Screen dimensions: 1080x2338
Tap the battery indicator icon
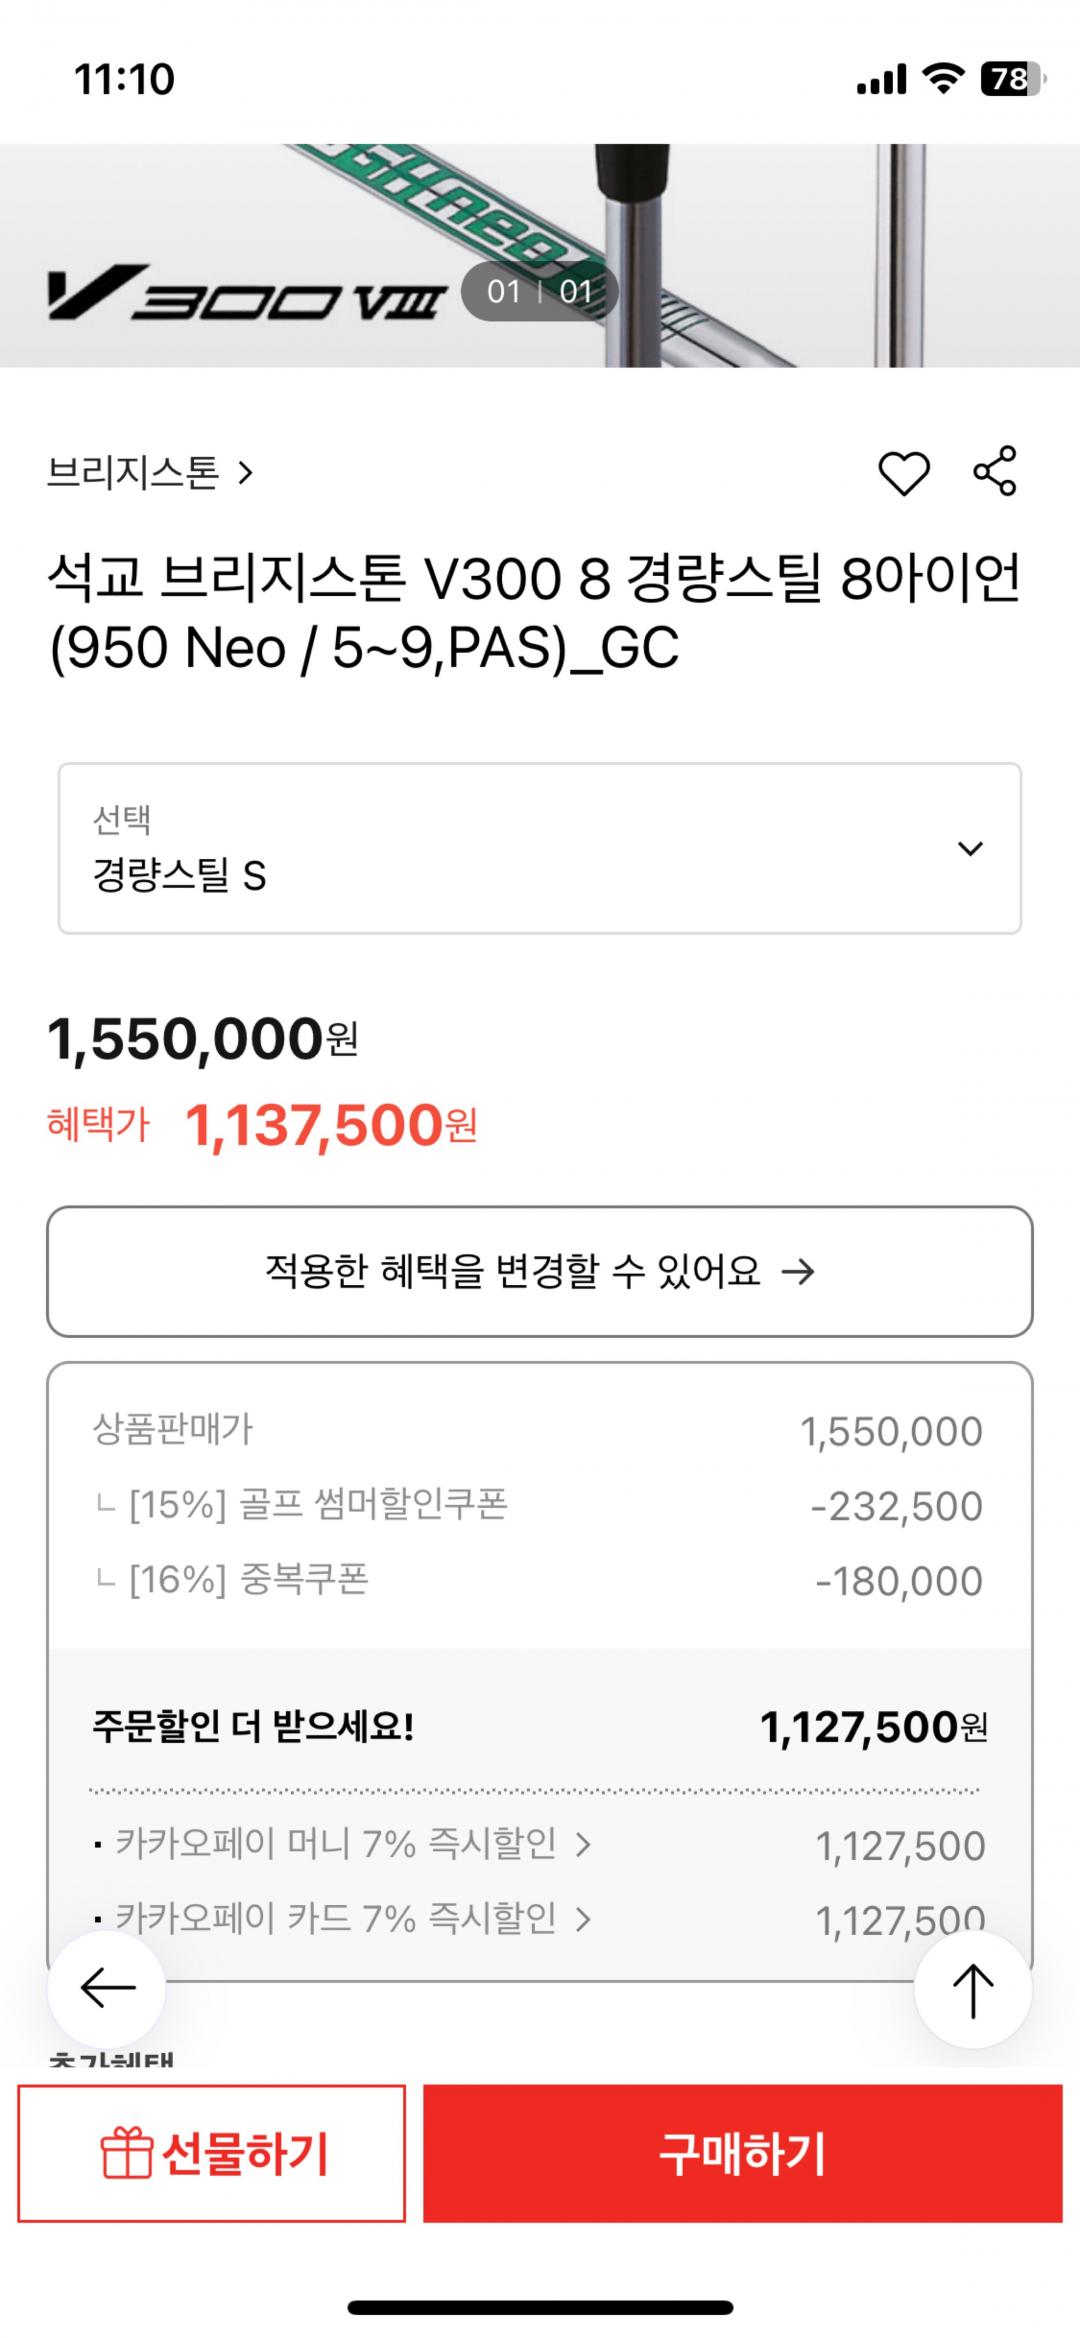click(x=1012, y=78)
